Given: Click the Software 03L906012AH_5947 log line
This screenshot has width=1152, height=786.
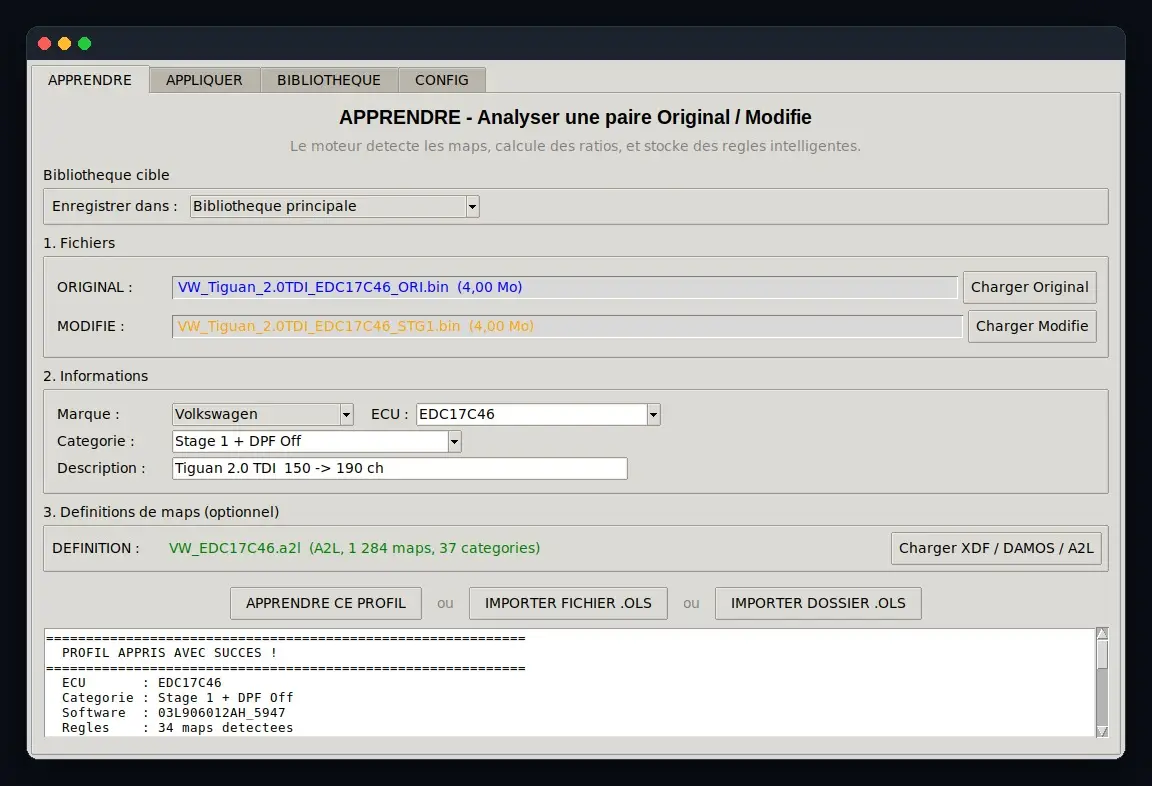Looking at the screenshot, I should click(173, 713).
